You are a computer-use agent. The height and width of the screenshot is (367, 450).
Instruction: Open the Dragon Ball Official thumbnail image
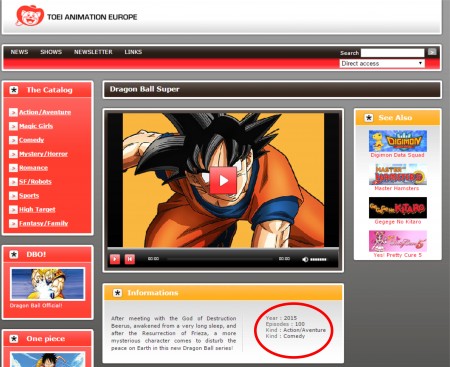click(x=47, y=284)
